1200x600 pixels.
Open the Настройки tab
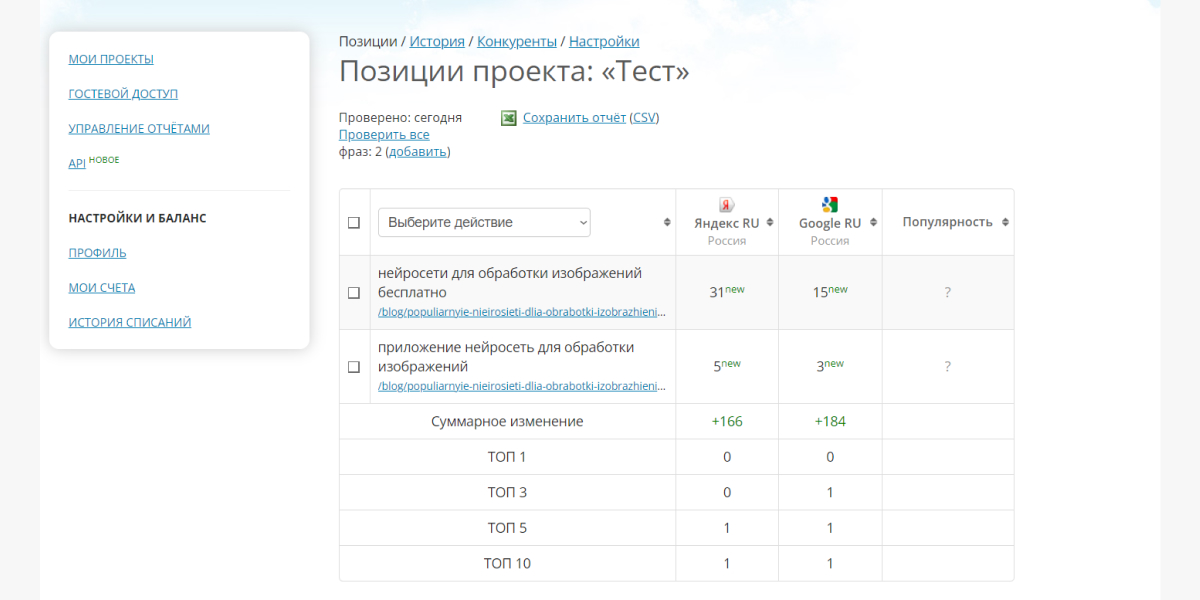point(604,41)
